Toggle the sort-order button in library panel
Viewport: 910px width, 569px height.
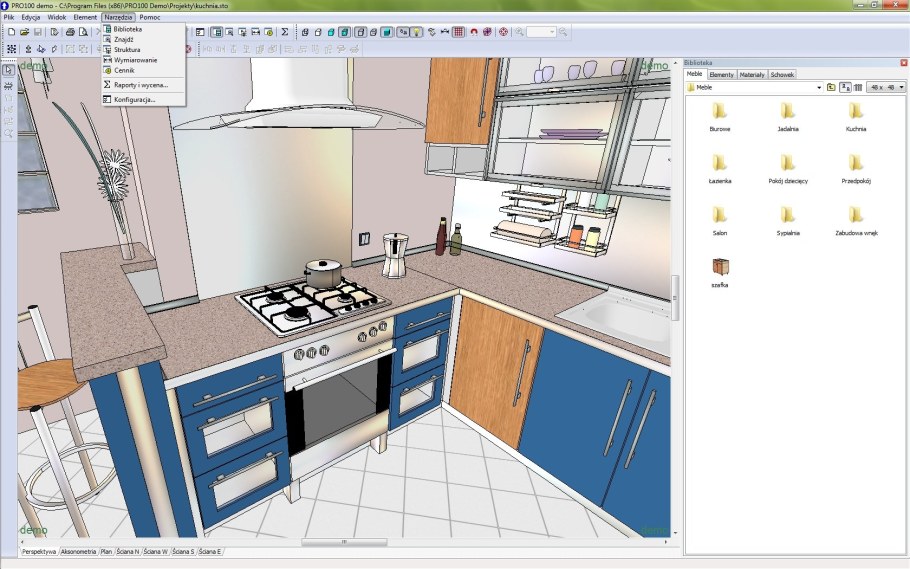pos(845,88)
